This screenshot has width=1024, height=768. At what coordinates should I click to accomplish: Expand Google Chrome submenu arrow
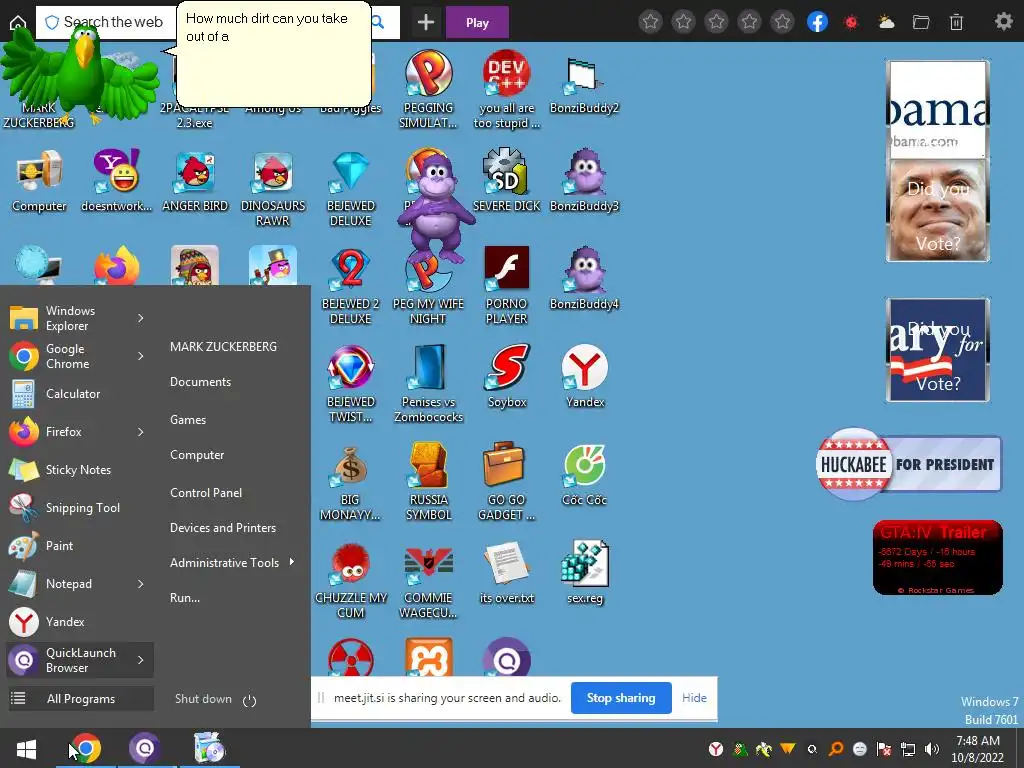coord(140,356)
